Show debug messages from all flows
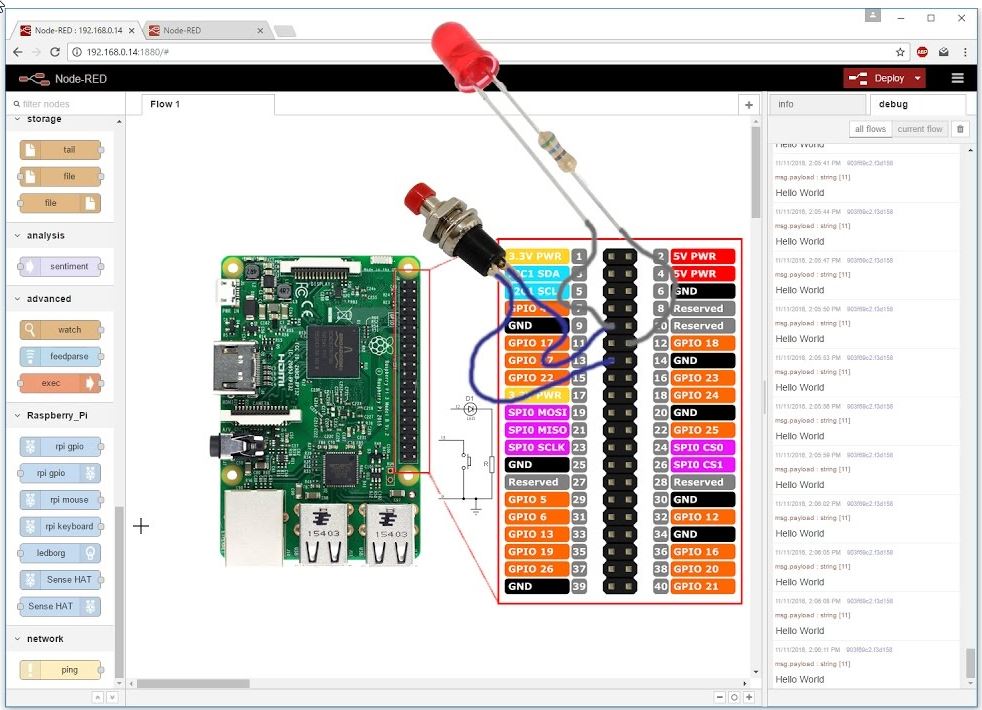 point(870,129)
